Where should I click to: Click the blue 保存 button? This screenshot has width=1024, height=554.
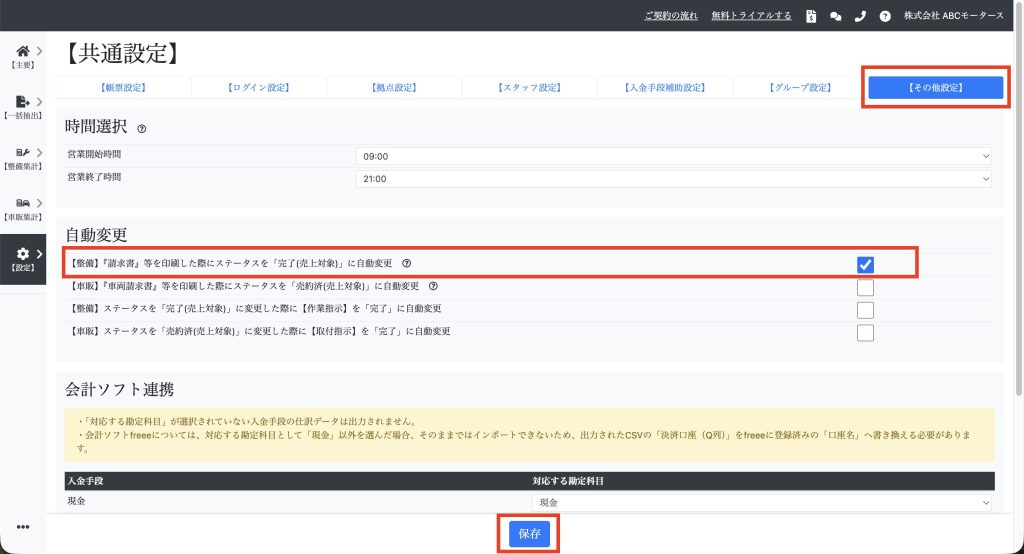(x=529, y=534)
